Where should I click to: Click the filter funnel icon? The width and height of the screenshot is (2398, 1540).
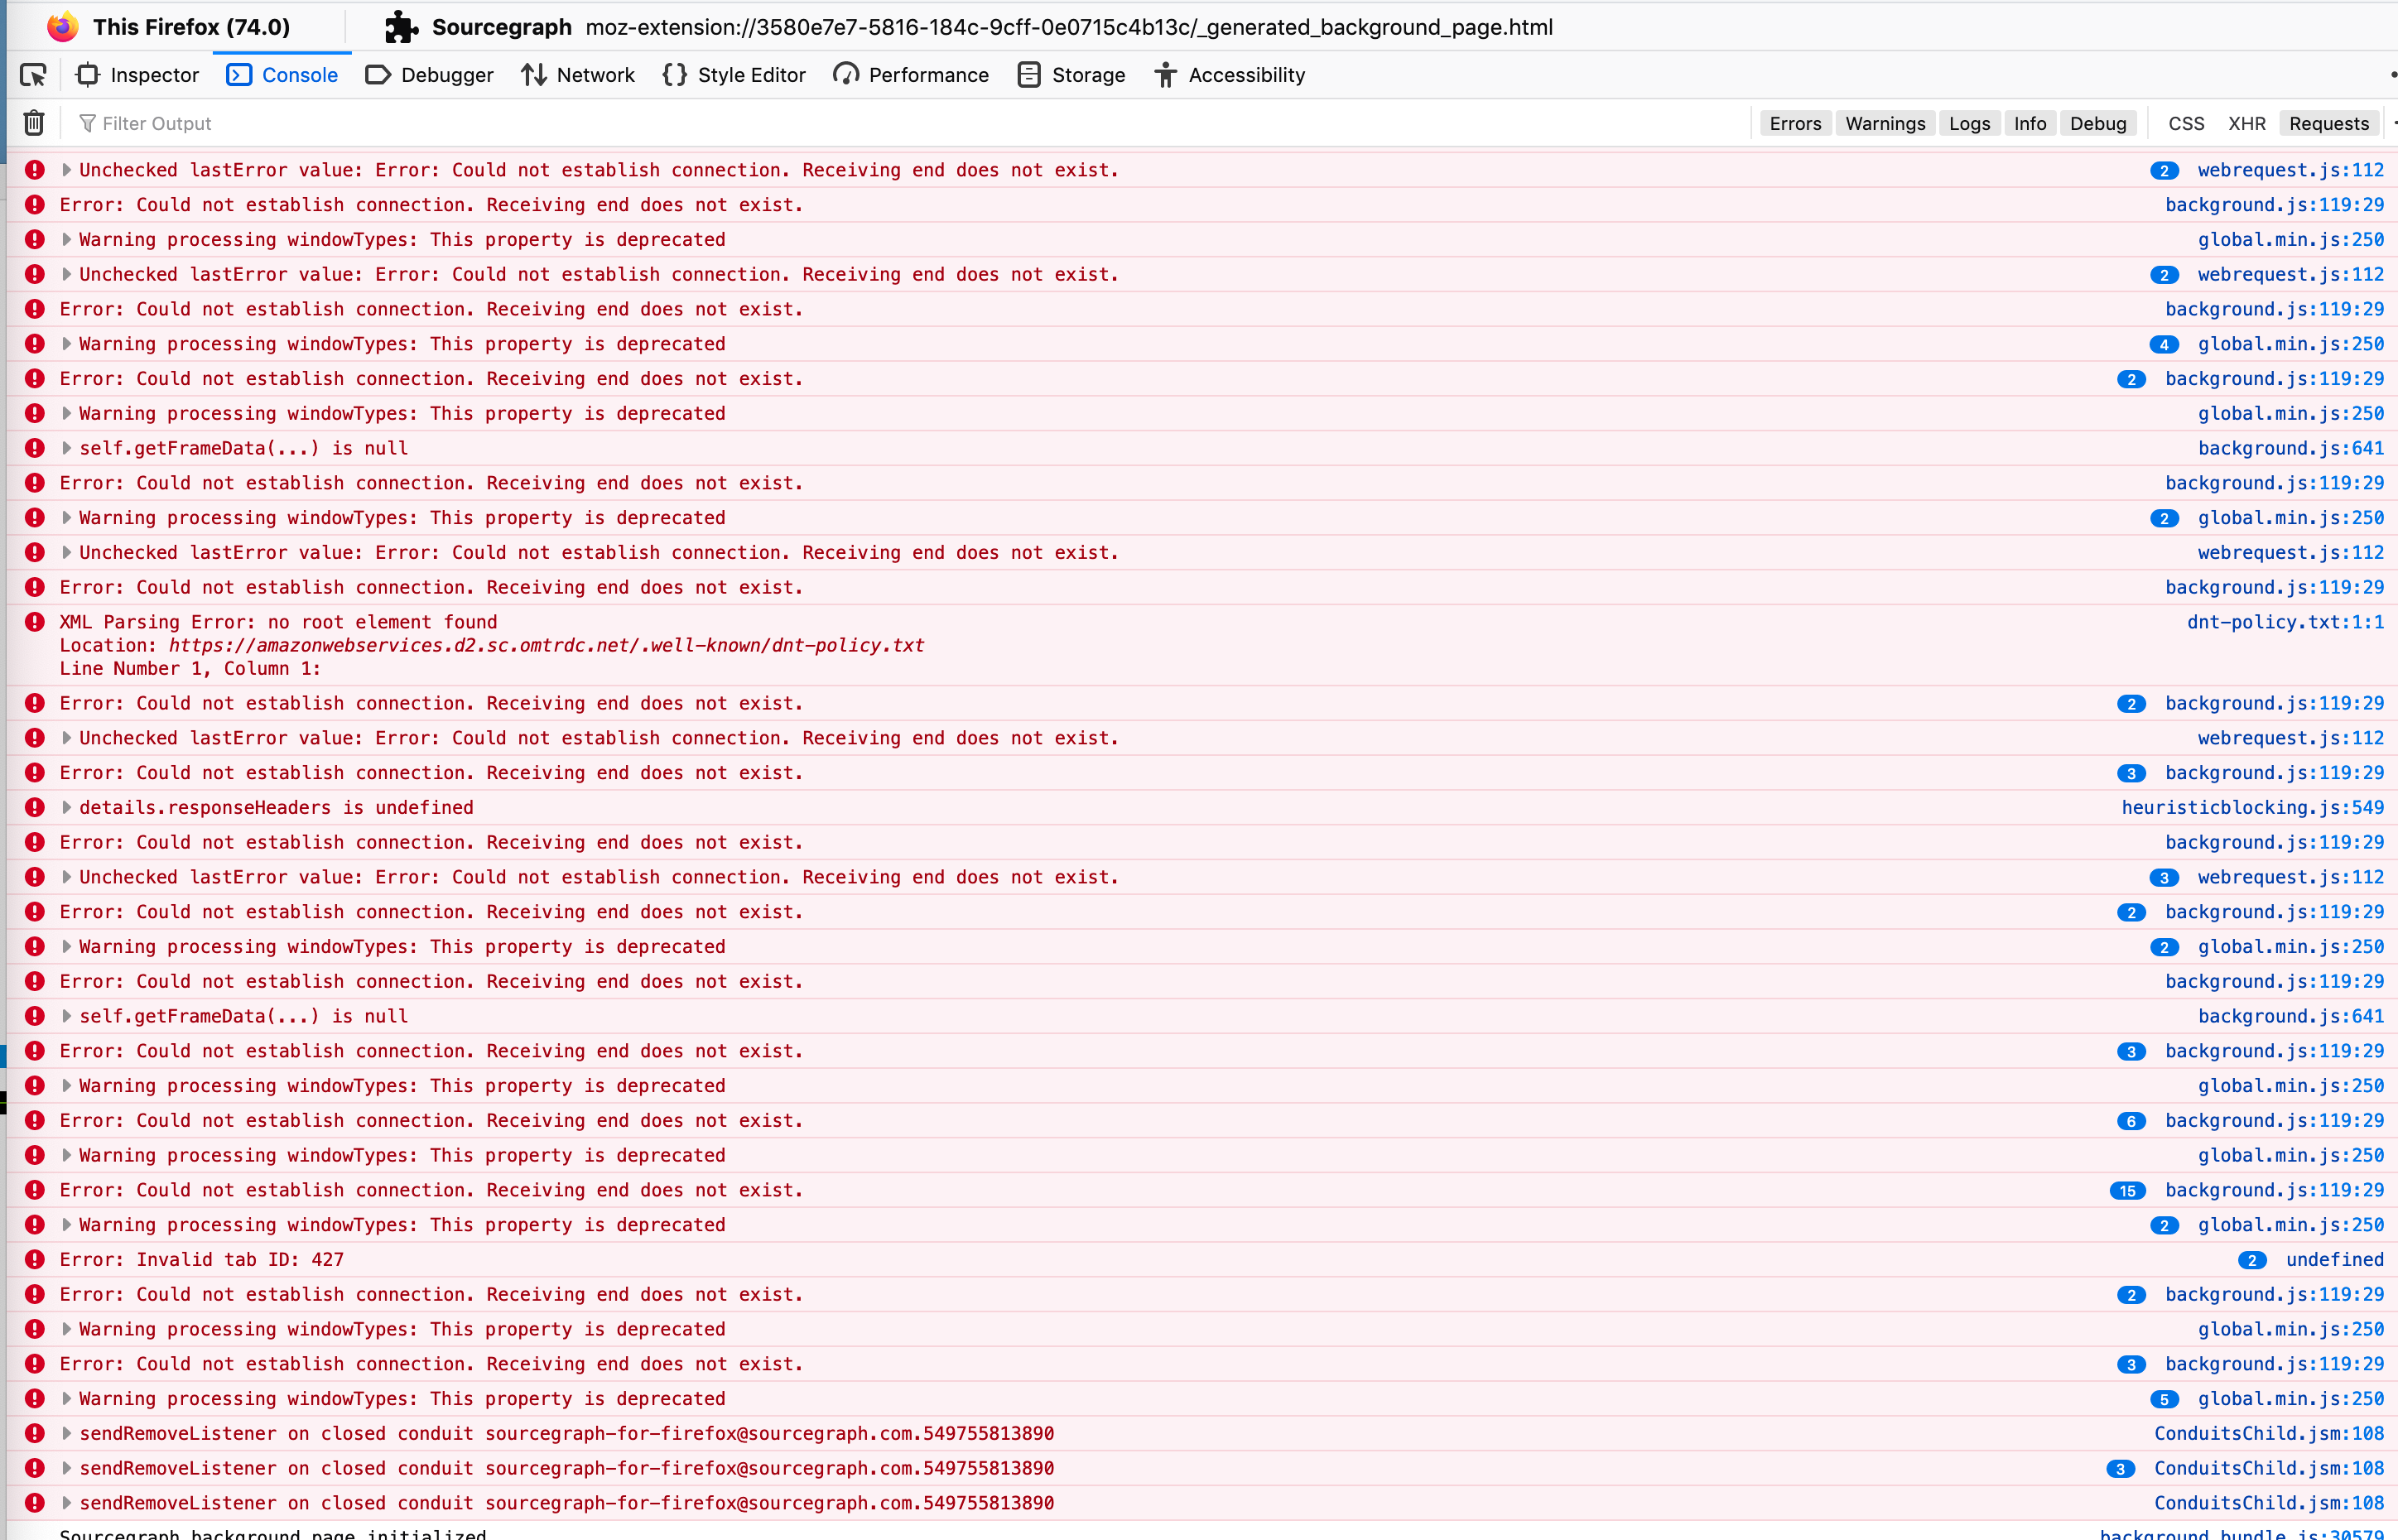point(87,123)
